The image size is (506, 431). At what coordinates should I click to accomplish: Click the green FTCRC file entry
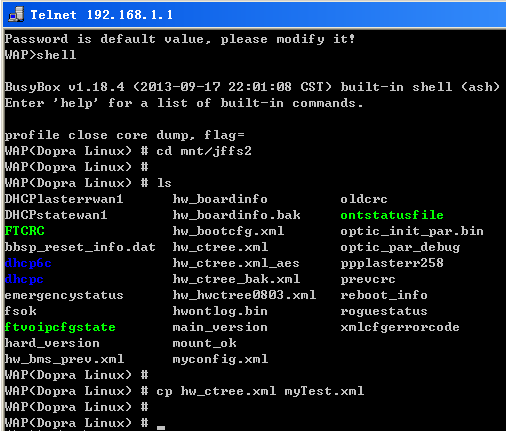25,231
